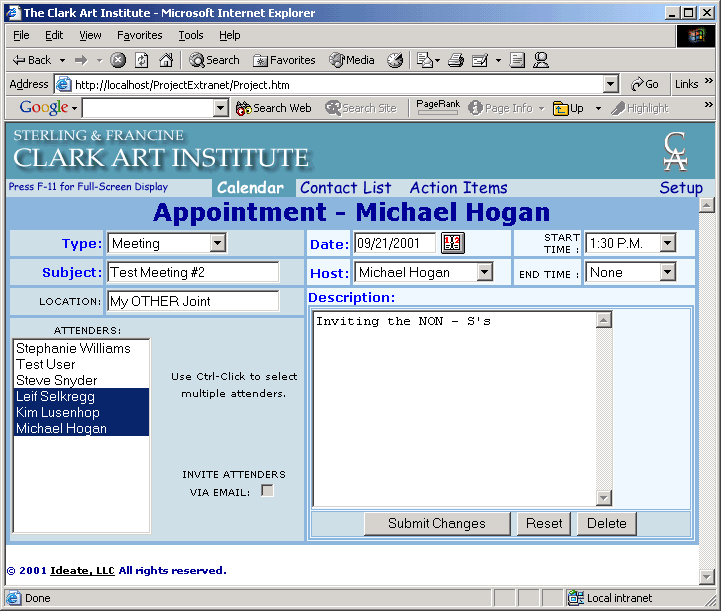
Task: Select Kim Lusenhop in attenders list
Action: pyautogui.click(x=81, y=412)
